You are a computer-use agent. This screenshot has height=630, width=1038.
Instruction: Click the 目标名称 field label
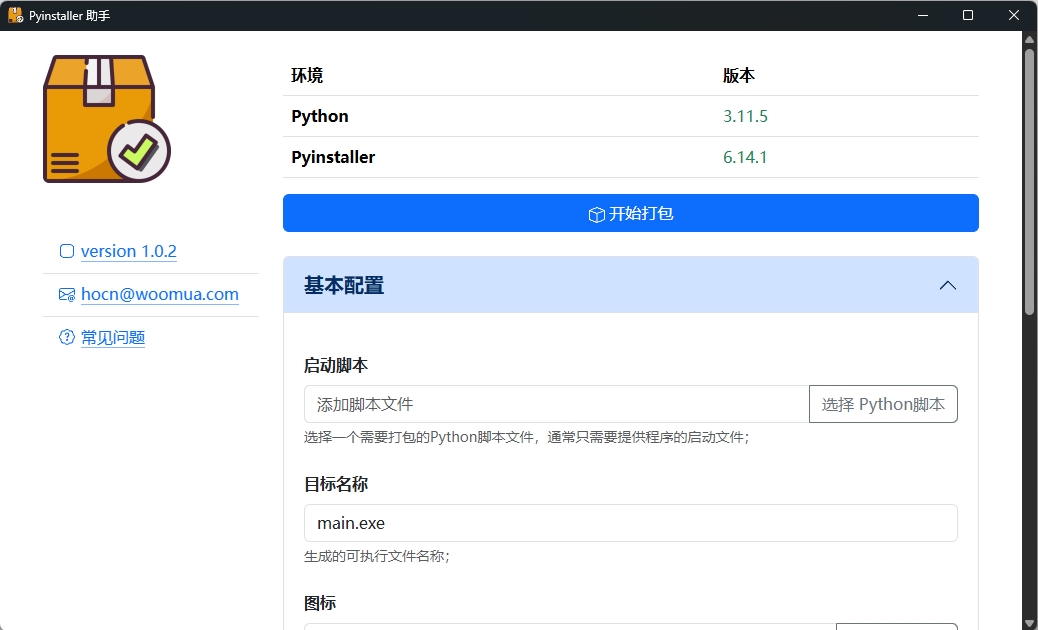pyautogui.click(x=336, y=484)
